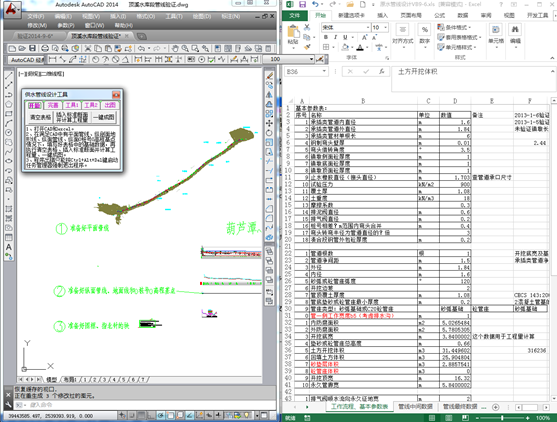Open the Excel Name Box dropdown for B36
The image size is (557, 422).
(x=324, y=71)
